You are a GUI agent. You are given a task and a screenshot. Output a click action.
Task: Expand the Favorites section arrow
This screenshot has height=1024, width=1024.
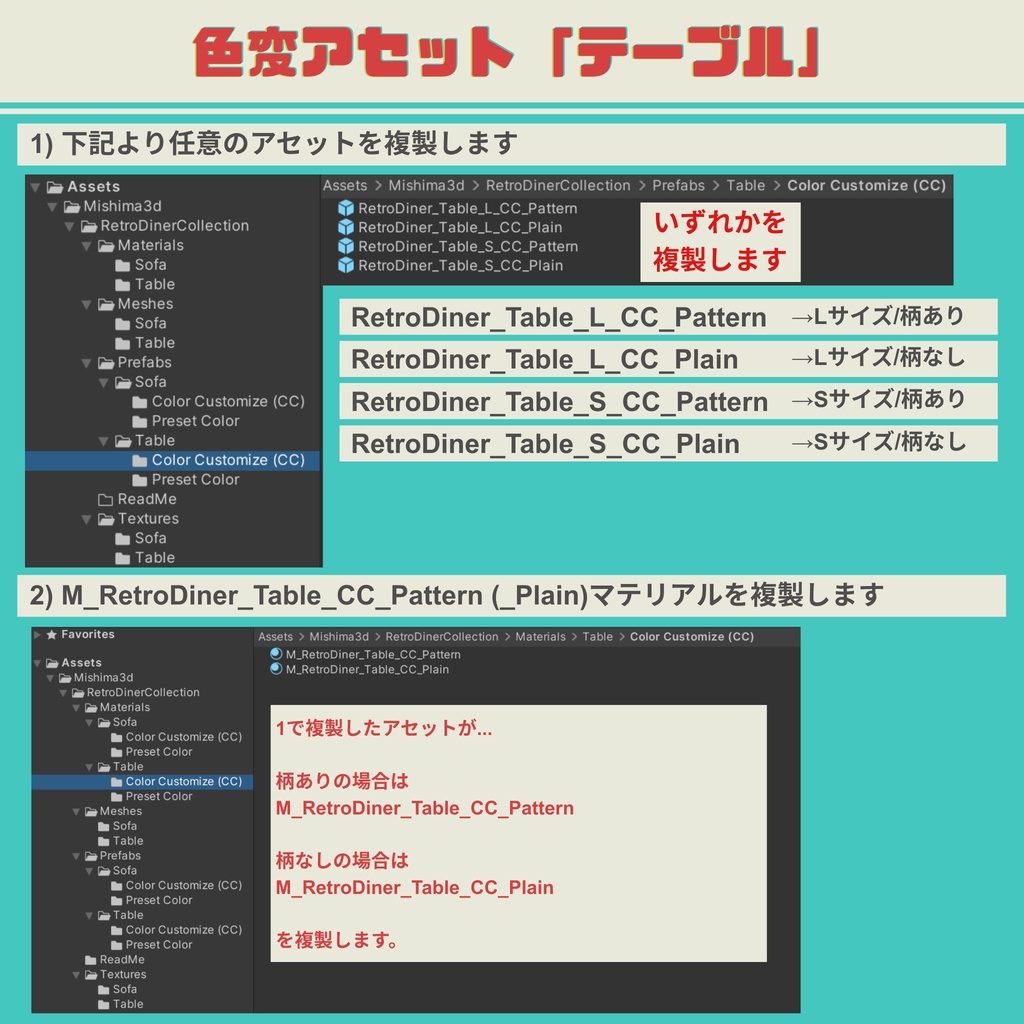click(x=38, y=634)
